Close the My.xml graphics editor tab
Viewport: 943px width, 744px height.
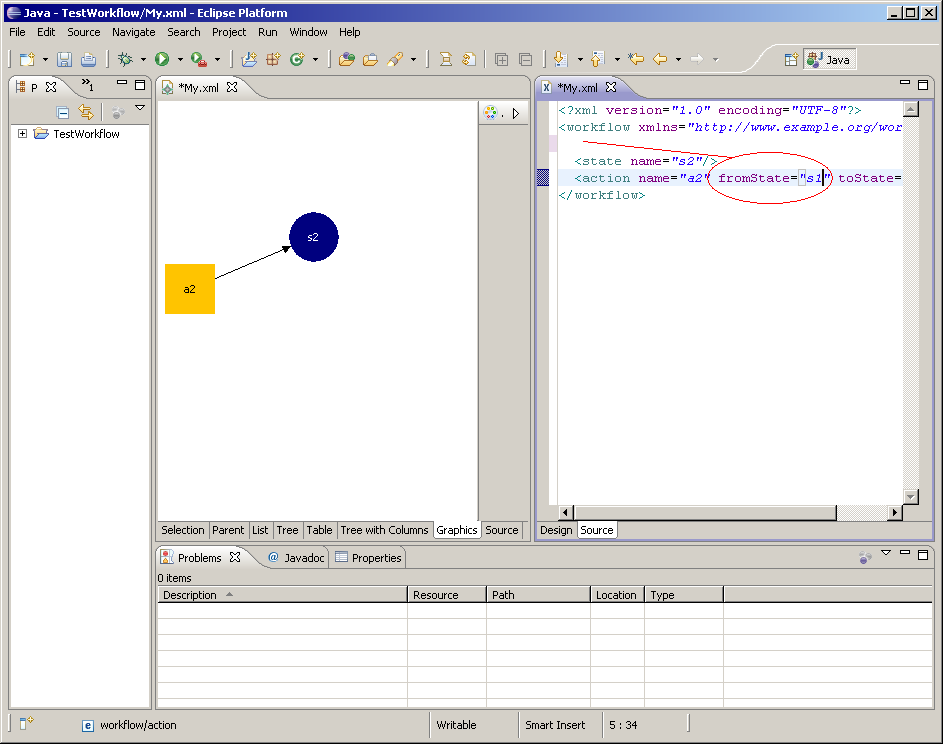232,88
